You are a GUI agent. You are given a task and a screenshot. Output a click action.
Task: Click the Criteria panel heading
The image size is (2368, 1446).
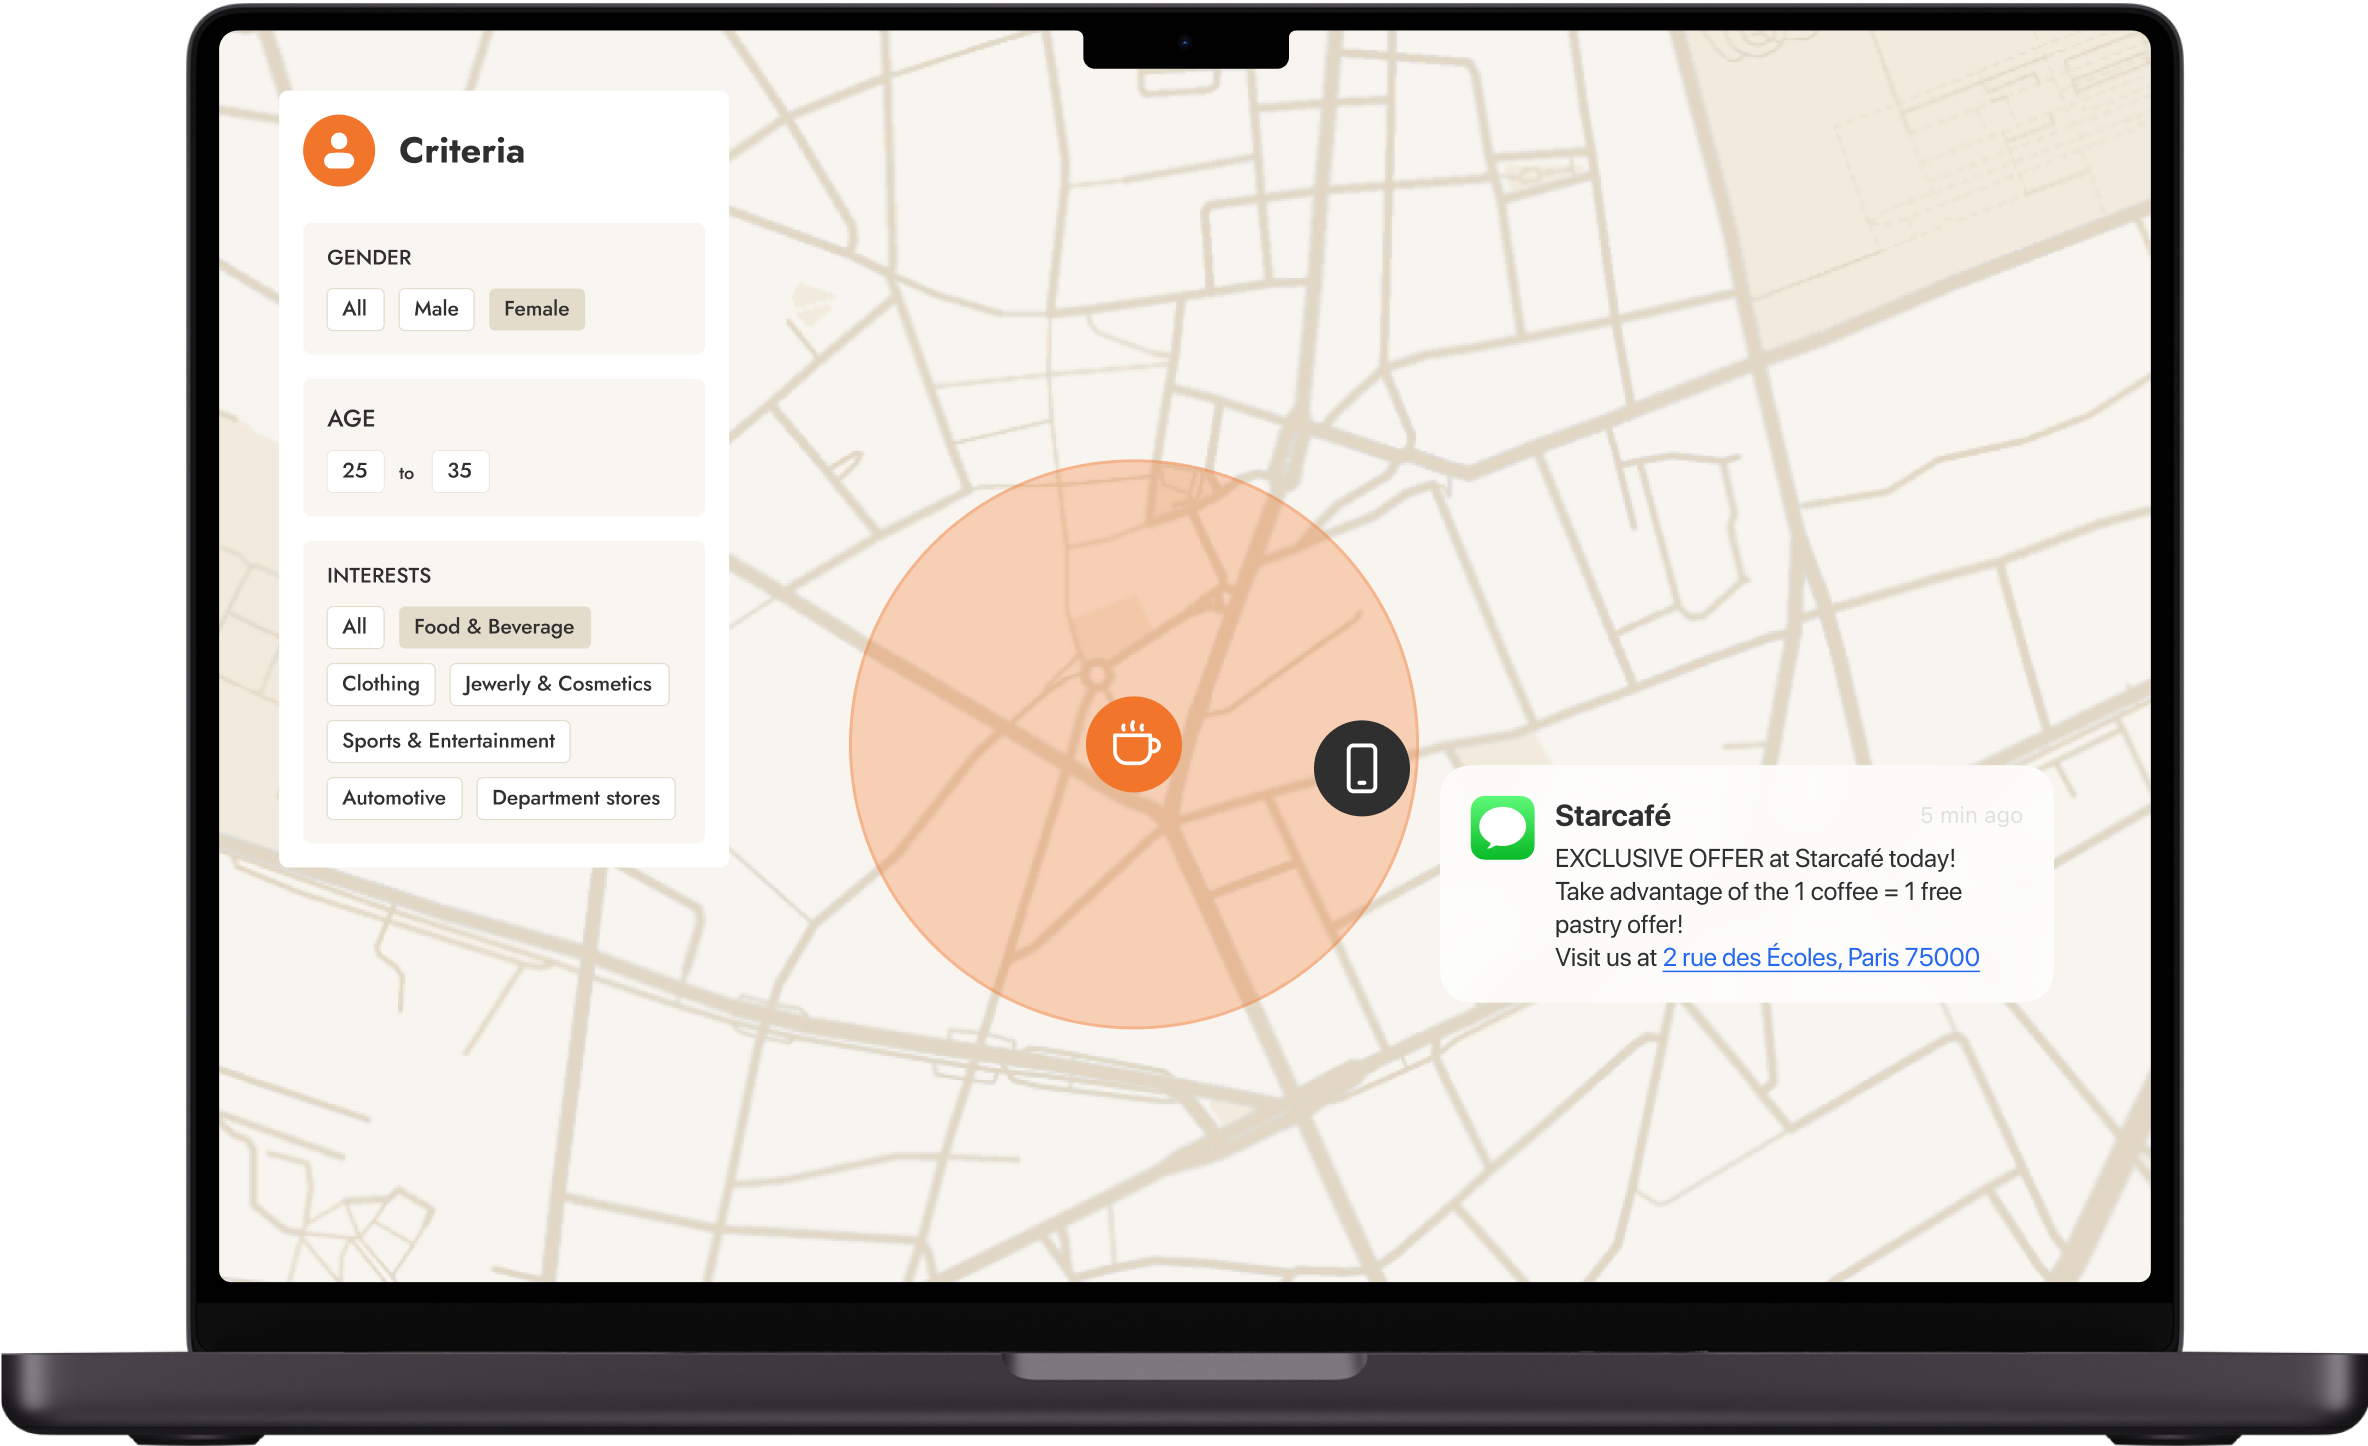[461, 151]
